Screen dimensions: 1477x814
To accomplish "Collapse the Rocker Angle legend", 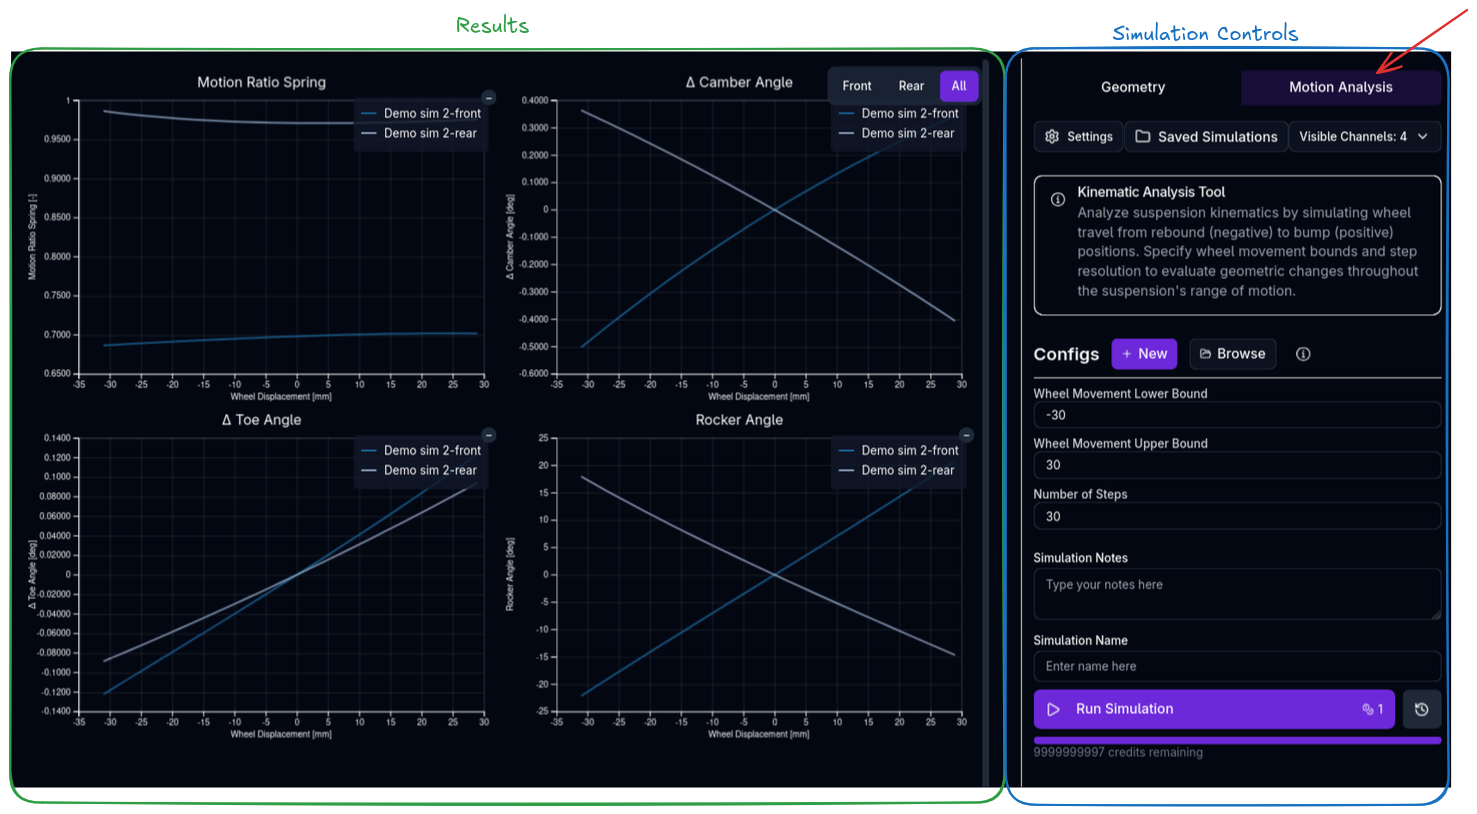I will coord(966,435).
